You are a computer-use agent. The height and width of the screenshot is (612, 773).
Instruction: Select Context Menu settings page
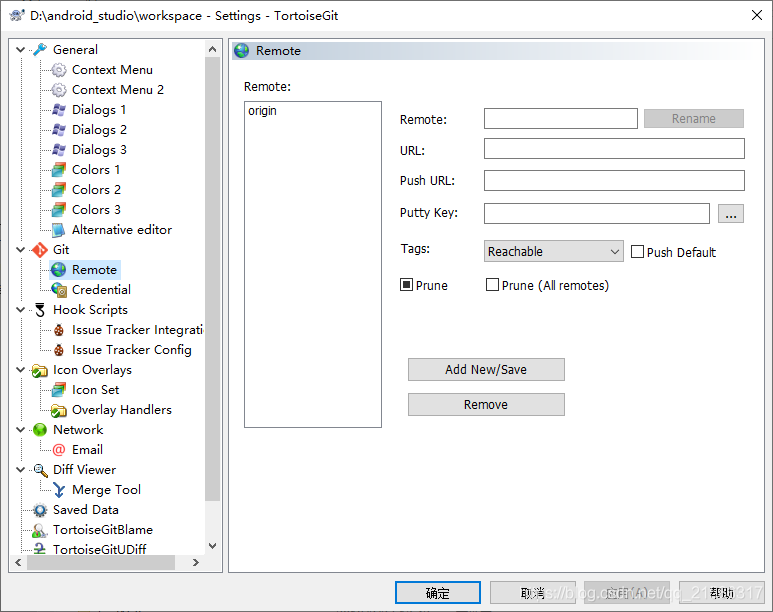pyautogui.click(x=112, y=70)
